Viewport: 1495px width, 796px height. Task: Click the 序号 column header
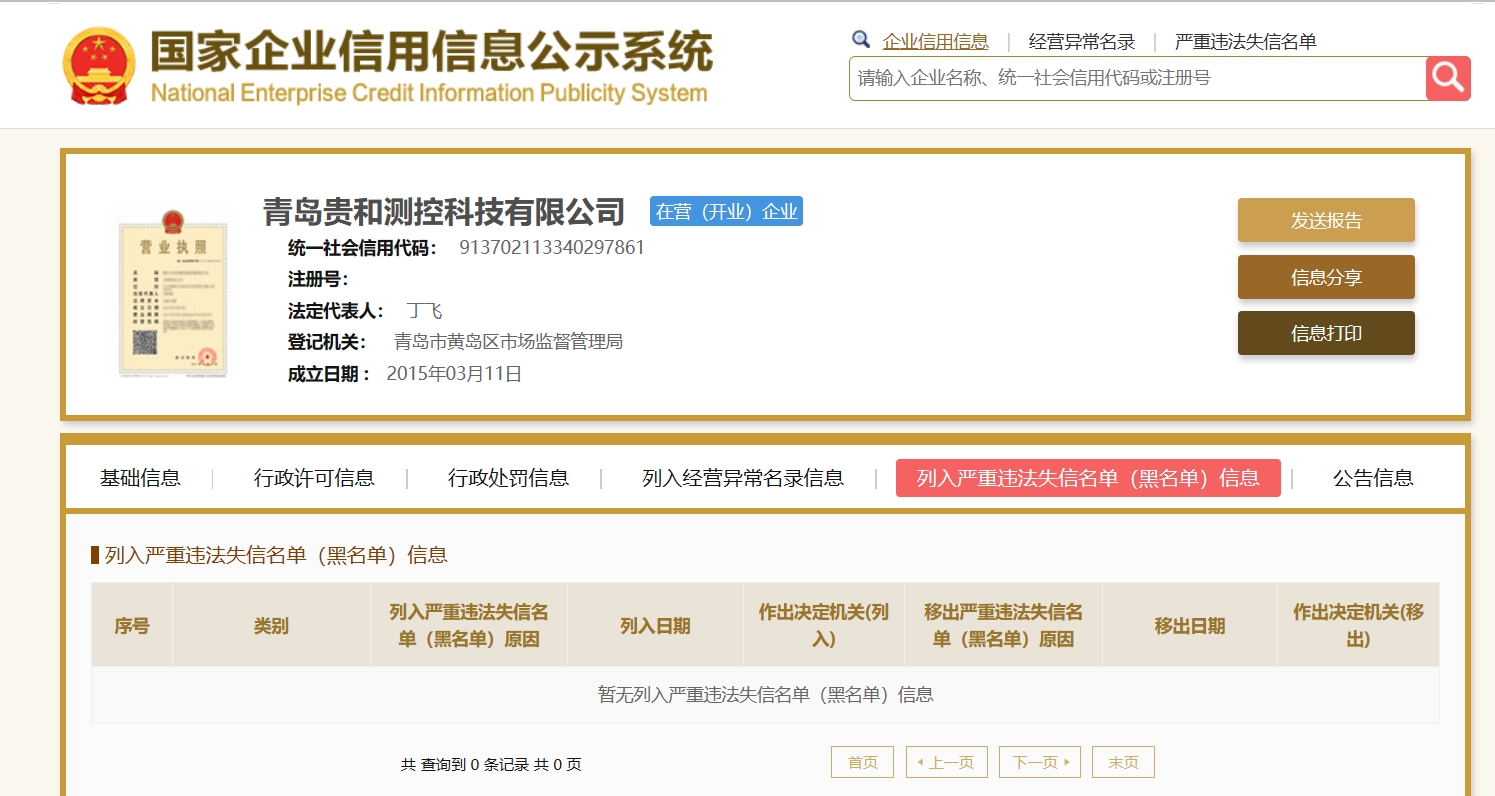[x=132, y=626]
